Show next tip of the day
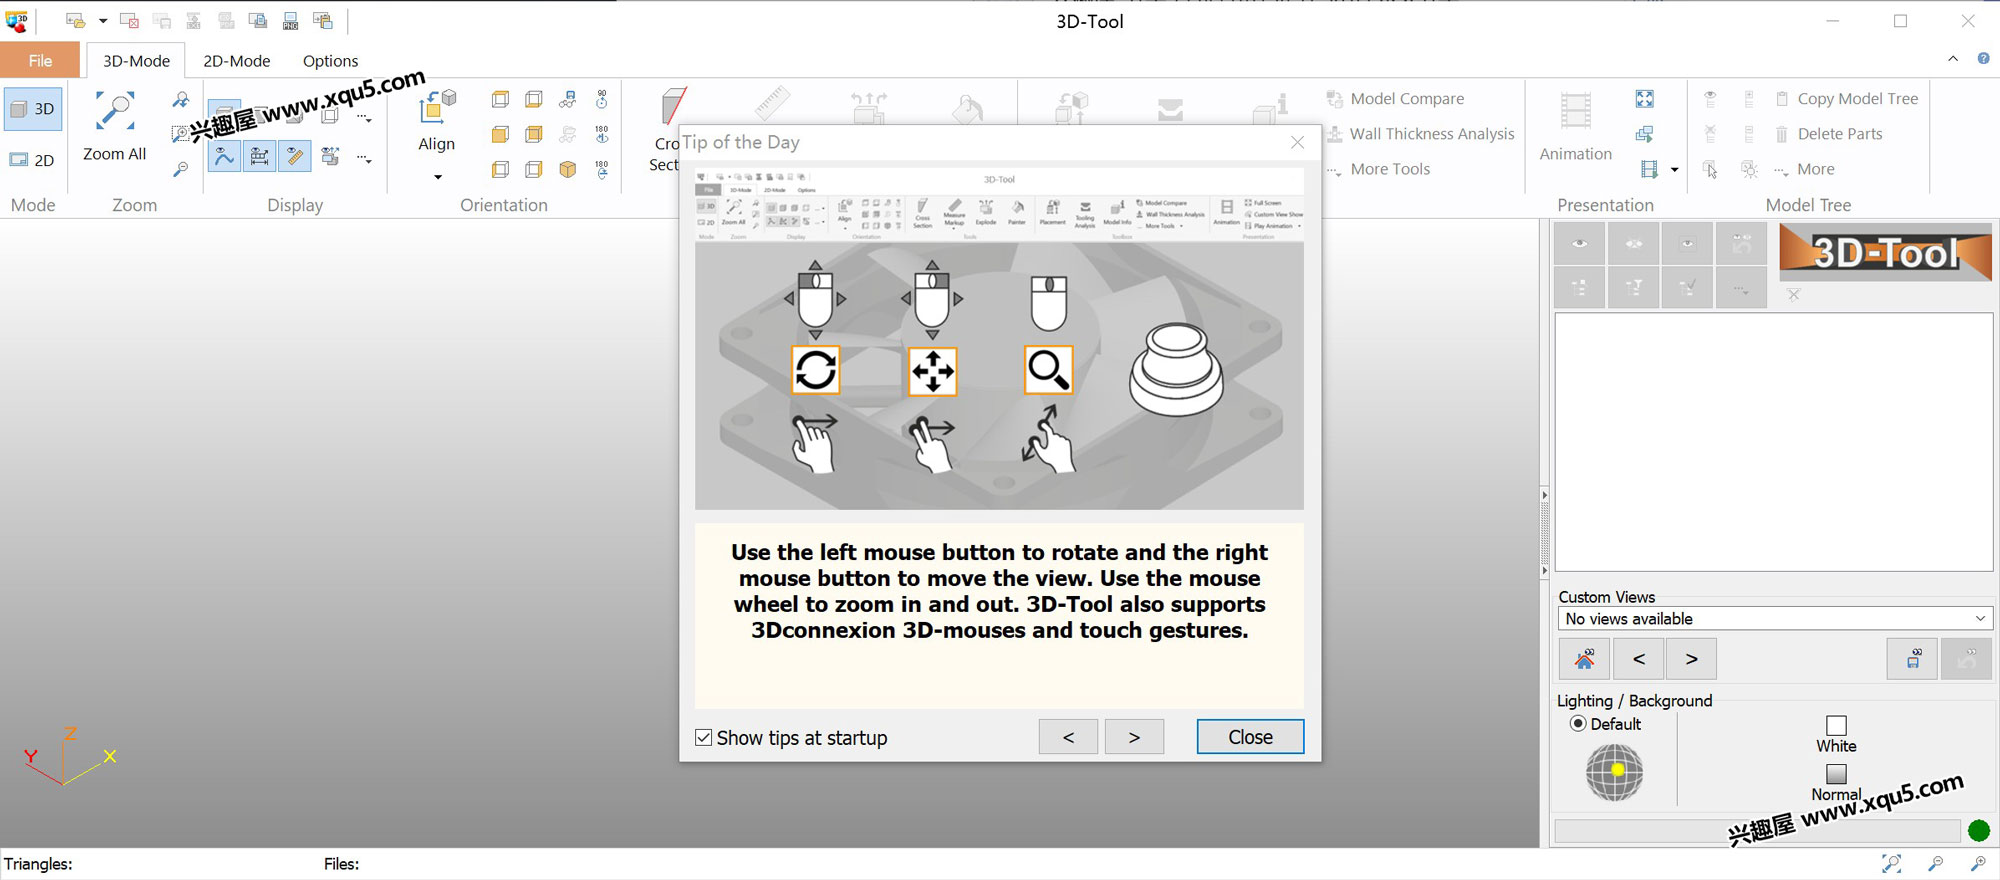This screenshot has height=880, width=2000. 1134,737
